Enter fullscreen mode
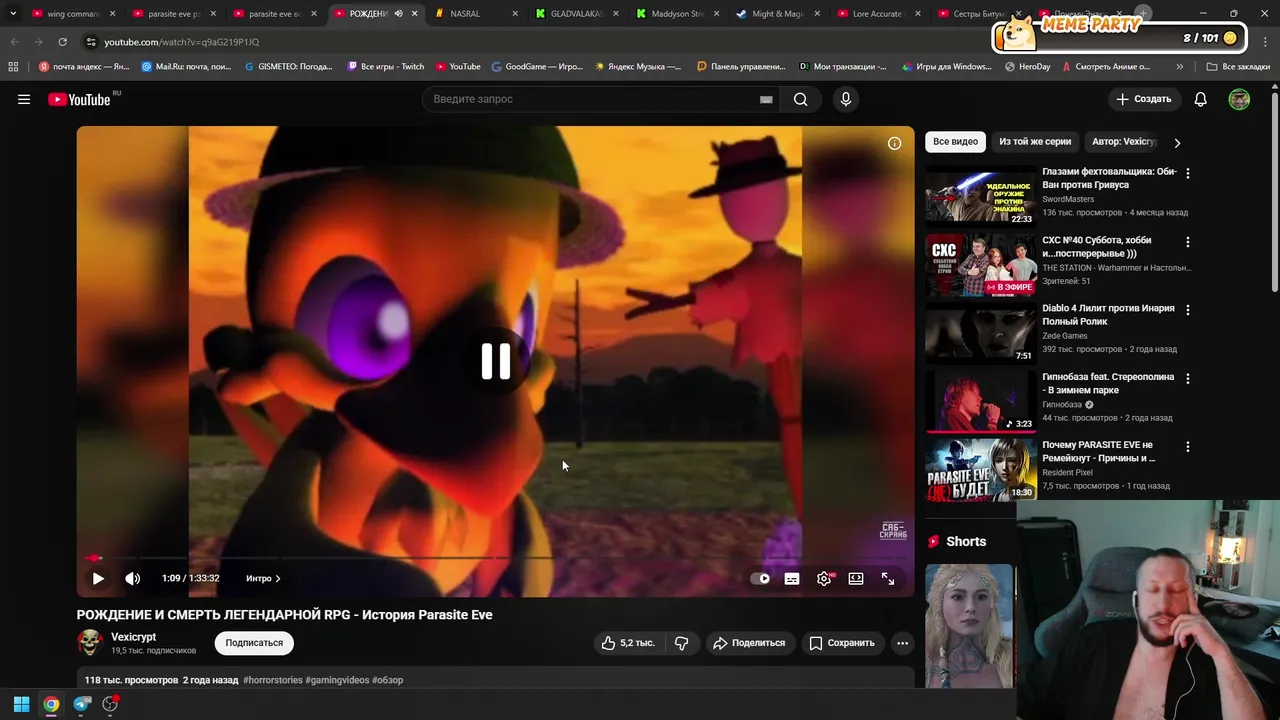This screenshot has width=1280, height=720. 888,578
